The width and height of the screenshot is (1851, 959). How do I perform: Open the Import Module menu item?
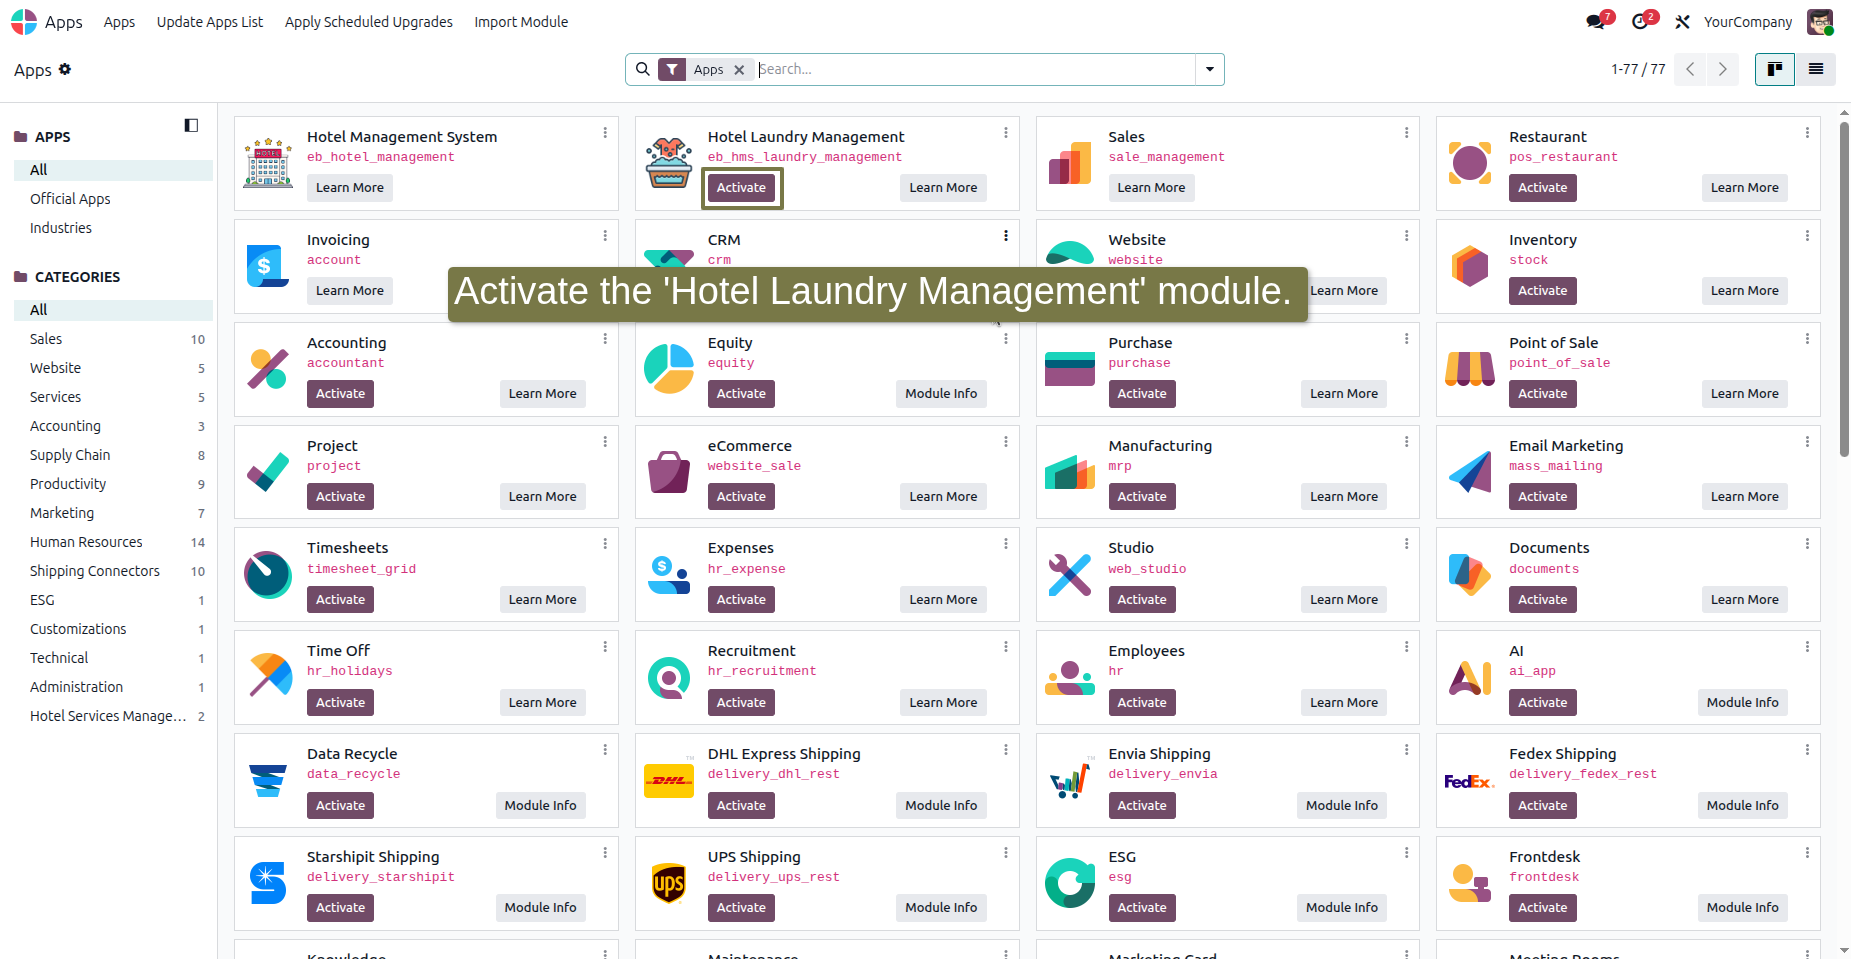tap(521, 22)
